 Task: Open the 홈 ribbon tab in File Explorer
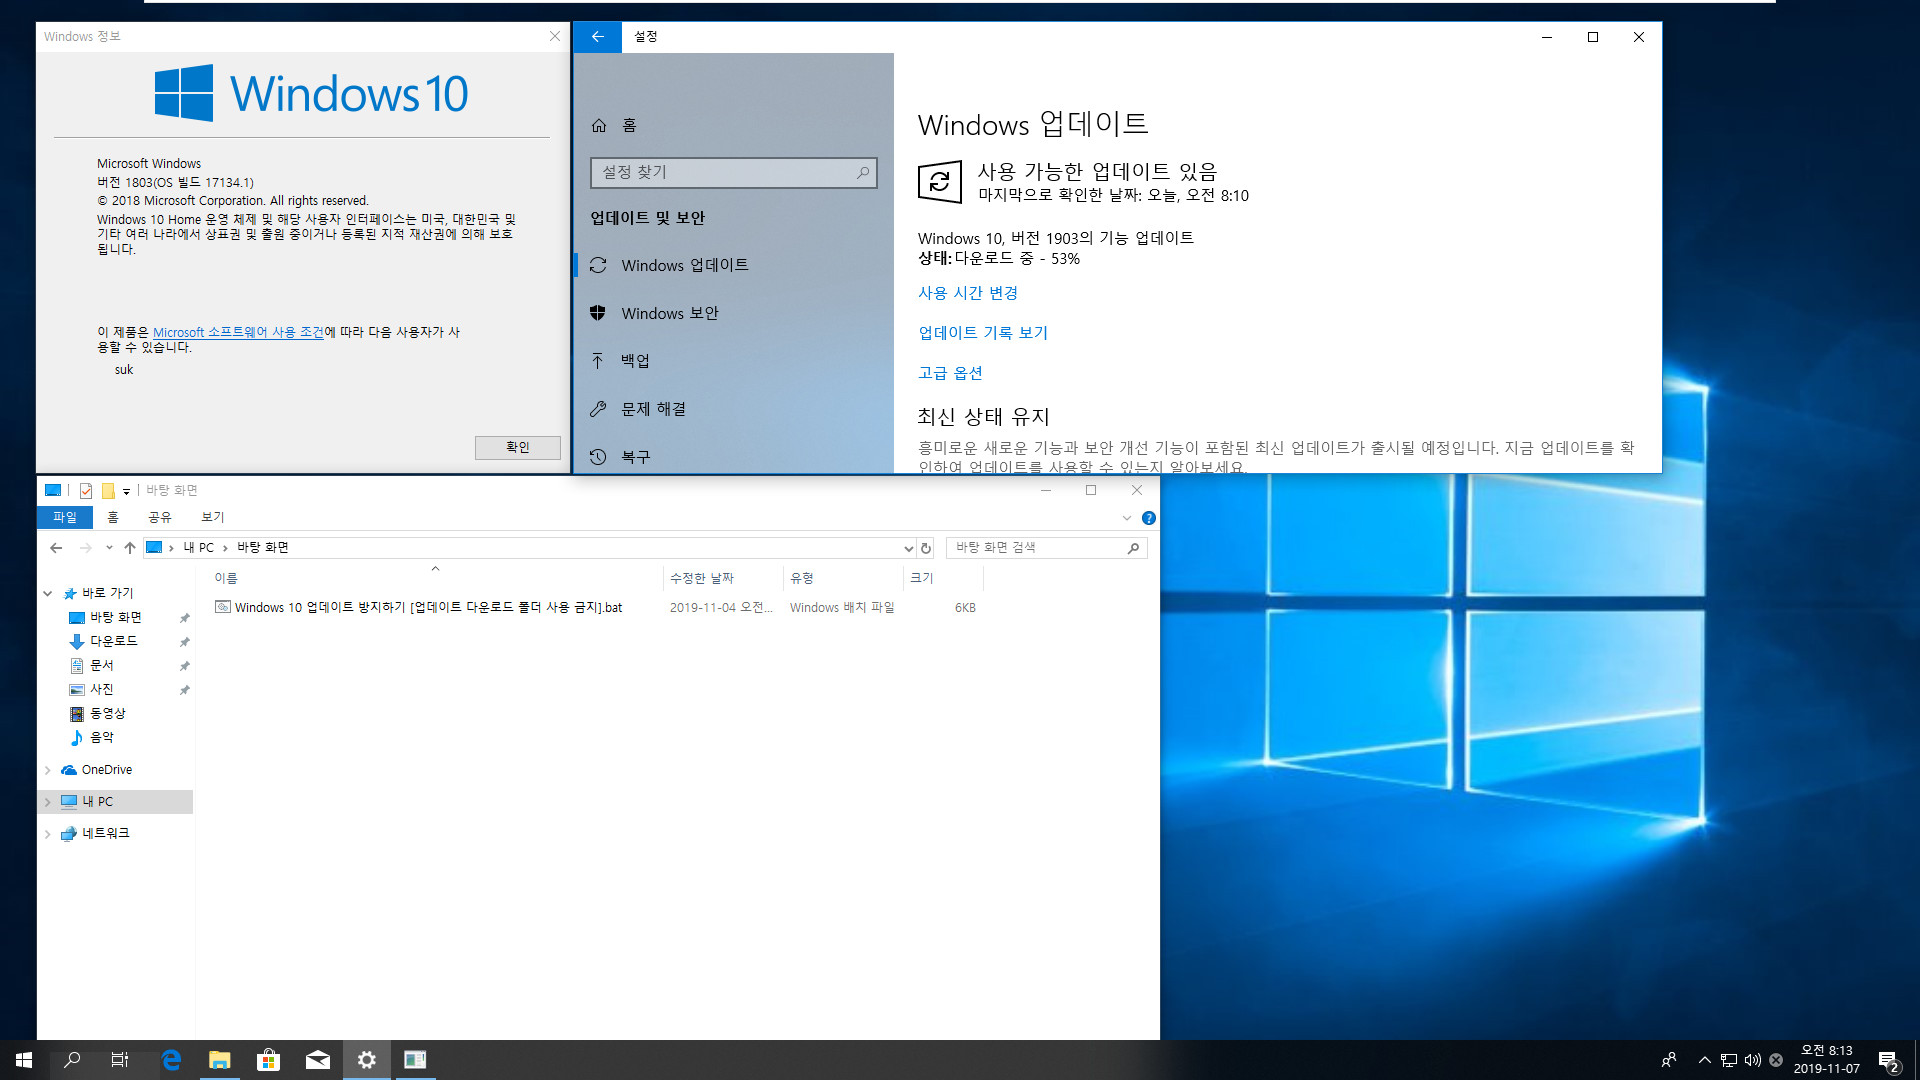113,517
